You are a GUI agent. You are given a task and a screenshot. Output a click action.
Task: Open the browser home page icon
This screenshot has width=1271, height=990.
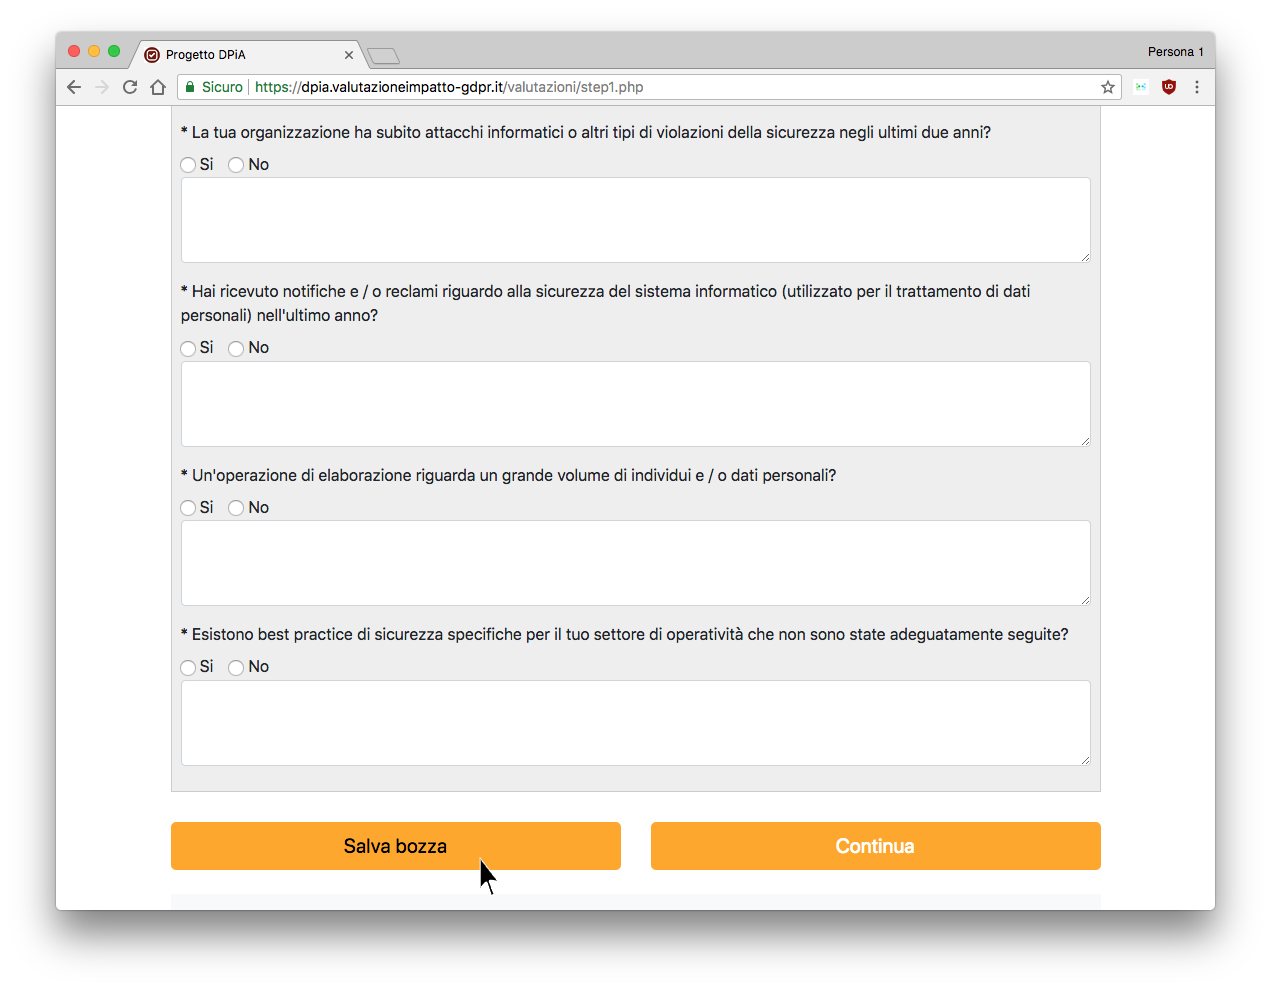pos(158,87)
